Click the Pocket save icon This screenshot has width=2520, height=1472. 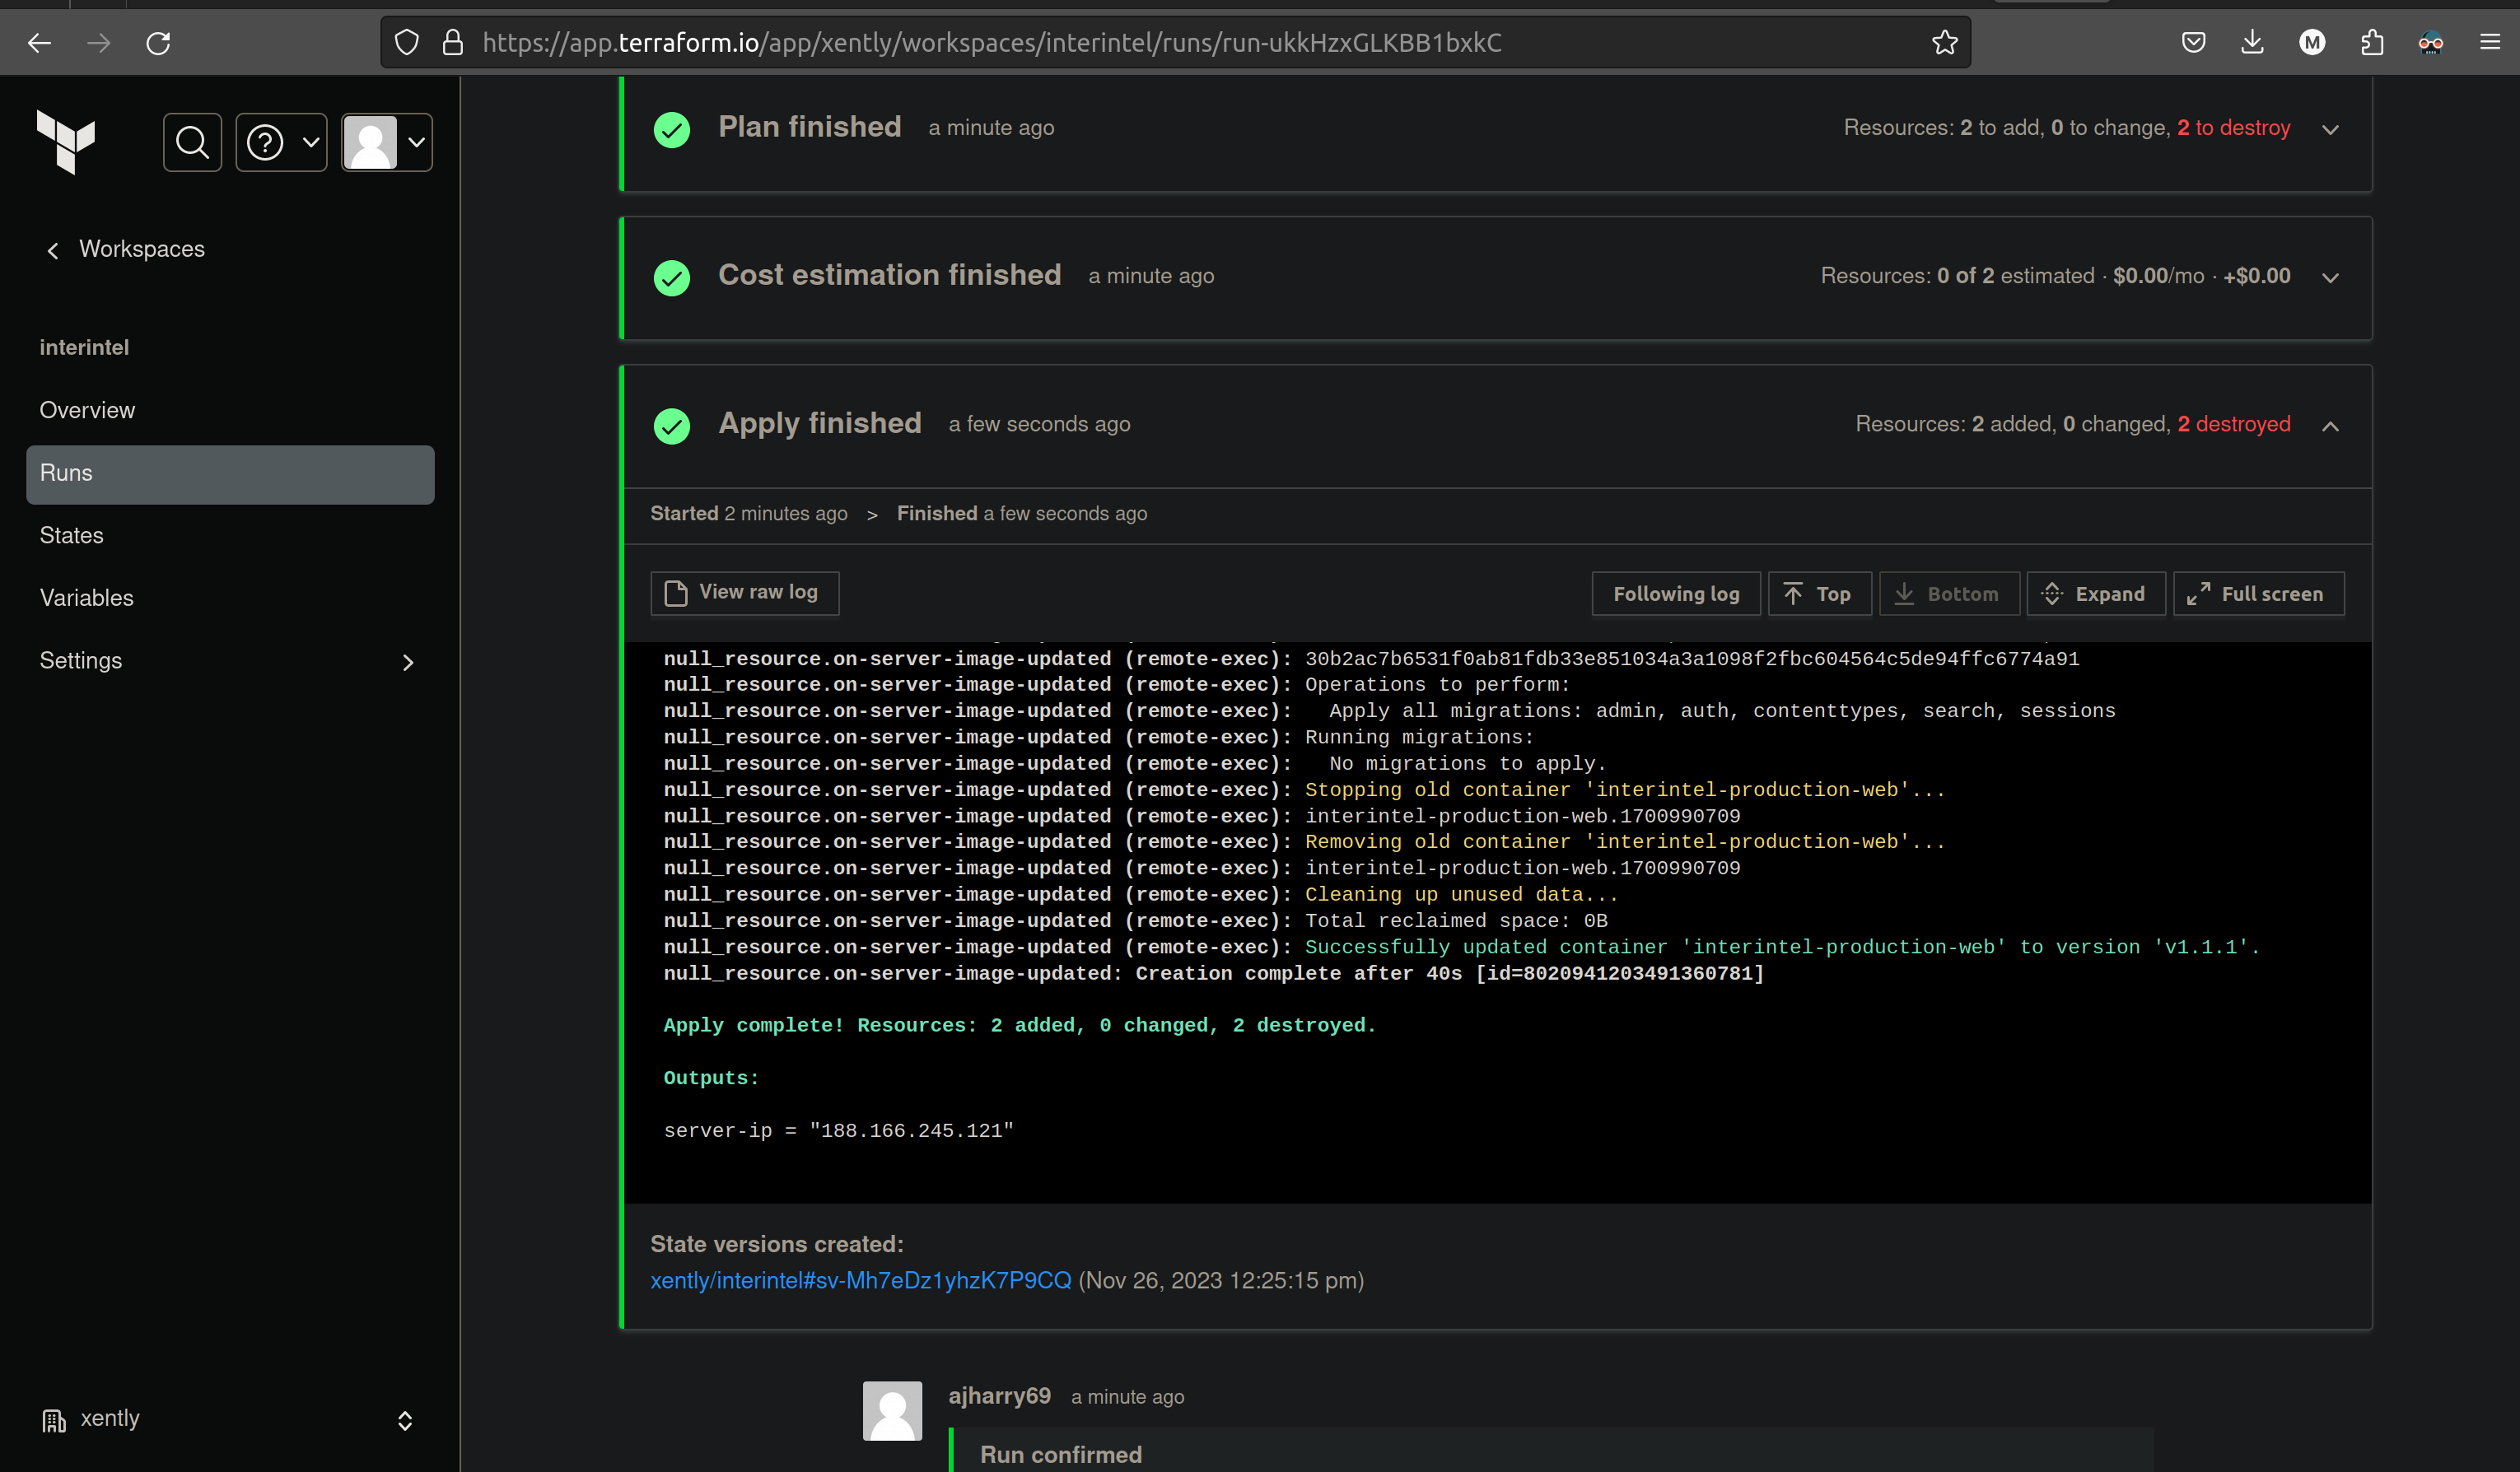click(x=2193, y=43)
